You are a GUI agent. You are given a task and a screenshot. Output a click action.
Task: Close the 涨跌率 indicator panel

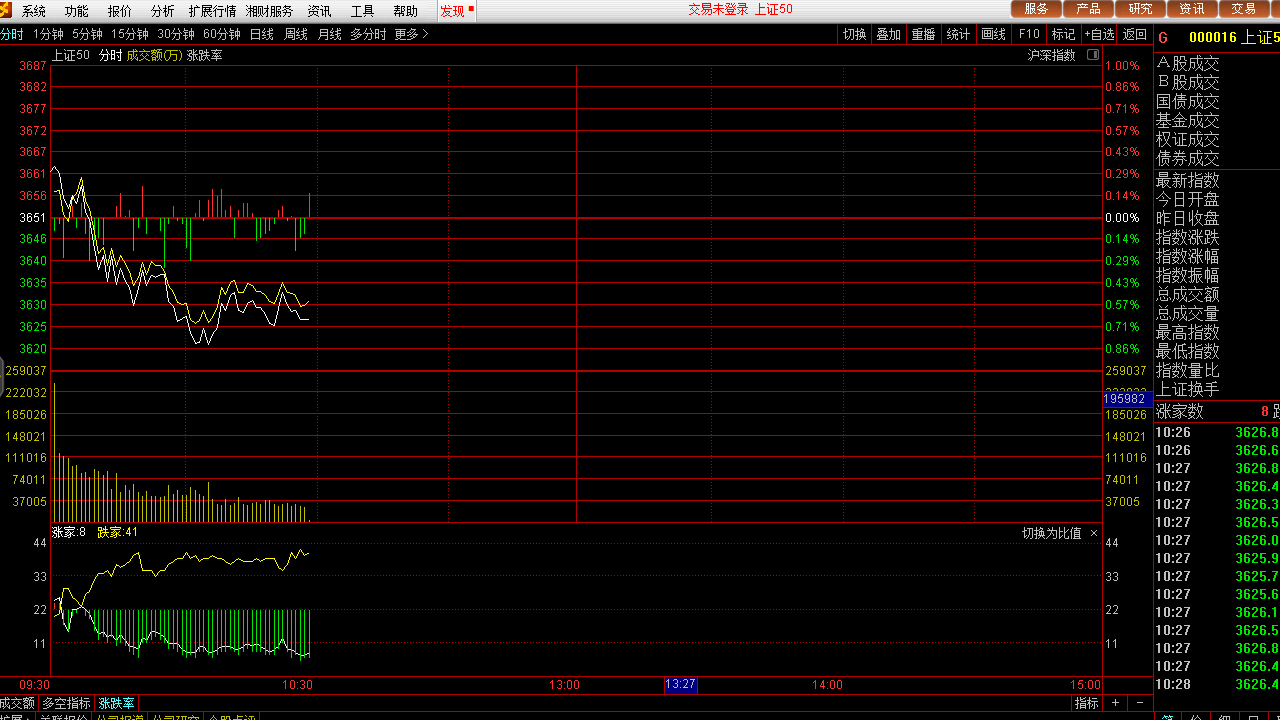pos(1094,533)
